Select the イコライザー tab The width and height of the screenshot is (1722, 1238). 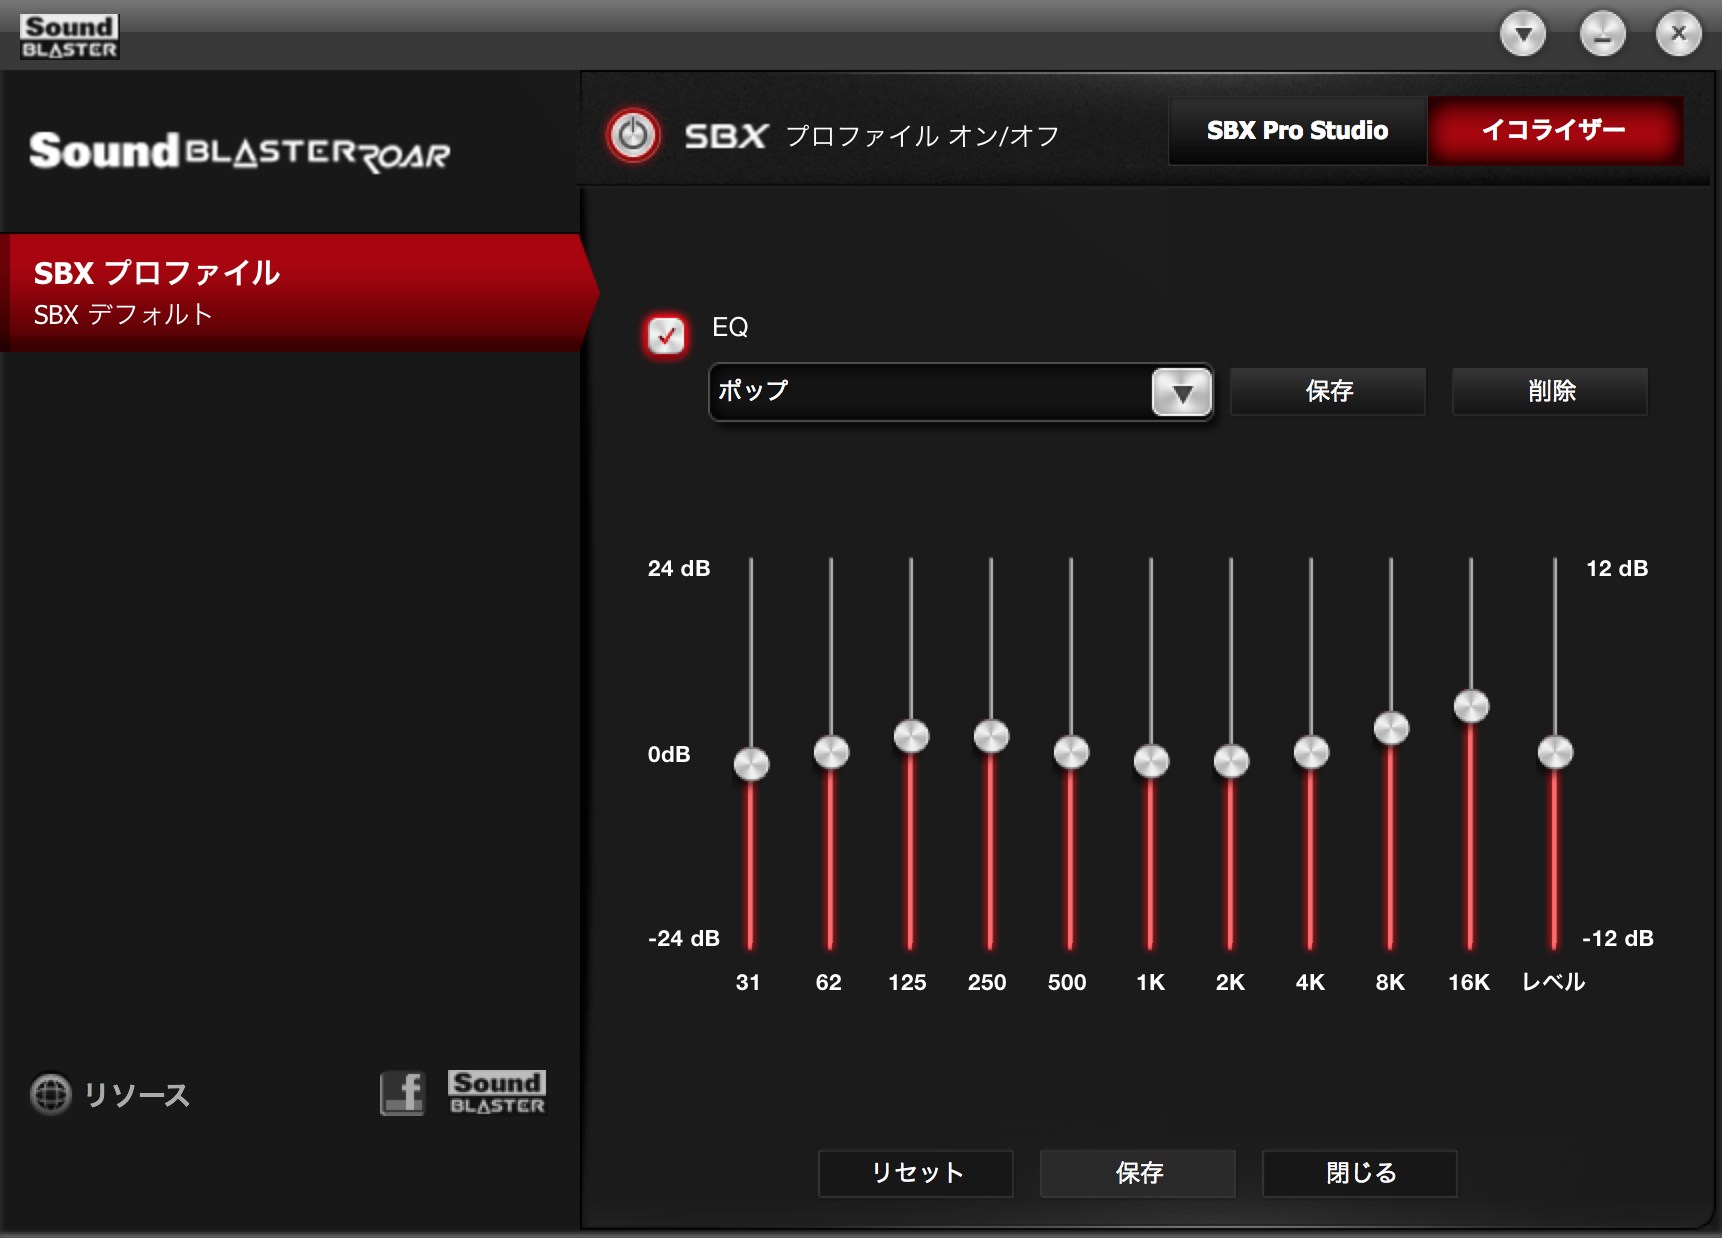tap(1554, 131)
